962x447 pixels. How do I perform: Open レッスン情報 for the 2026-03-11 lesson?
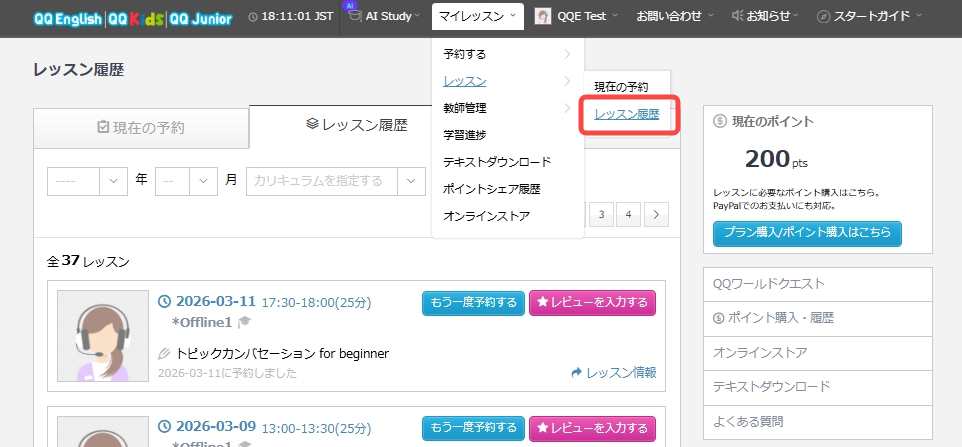[x=613, y=372]
